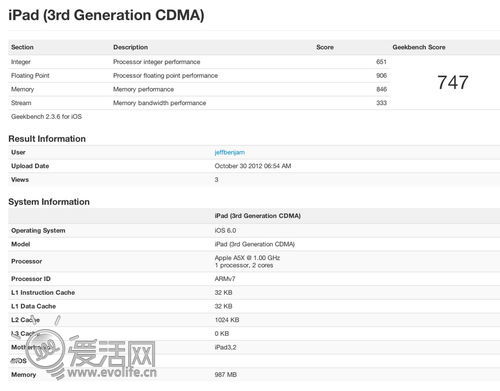Select the Model value 'iPad (3rd Generation CDMA)'
500x391 pixels.
coord(255,244)
